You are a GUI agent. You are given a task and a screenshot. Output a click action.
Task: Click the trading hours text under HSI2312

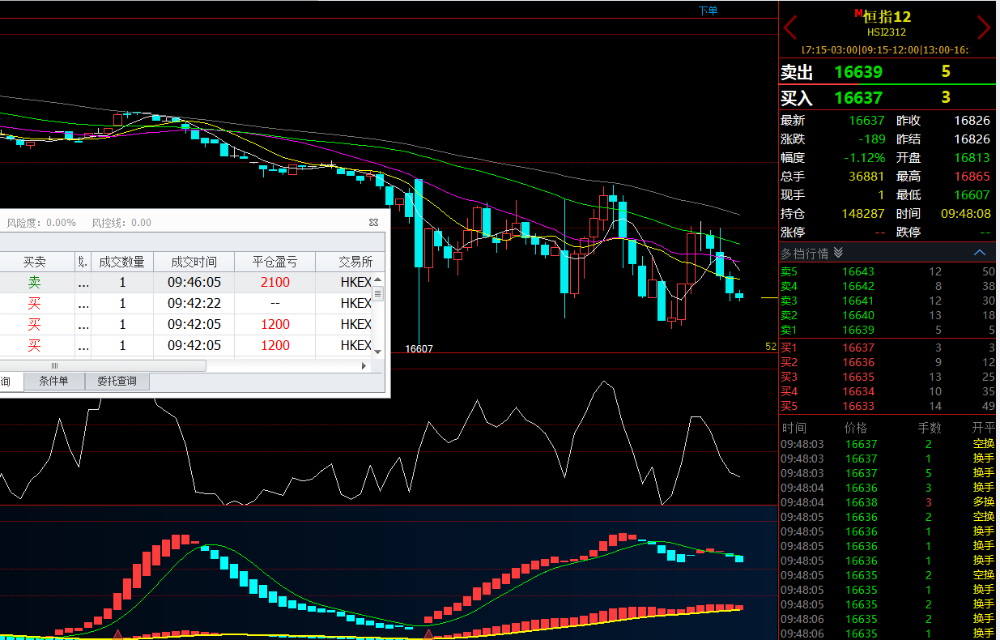coord(885,50)
